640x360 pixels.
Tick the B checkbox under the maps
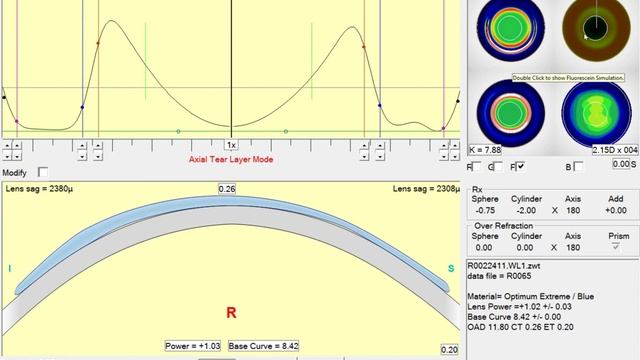click(x=578, y=167)
